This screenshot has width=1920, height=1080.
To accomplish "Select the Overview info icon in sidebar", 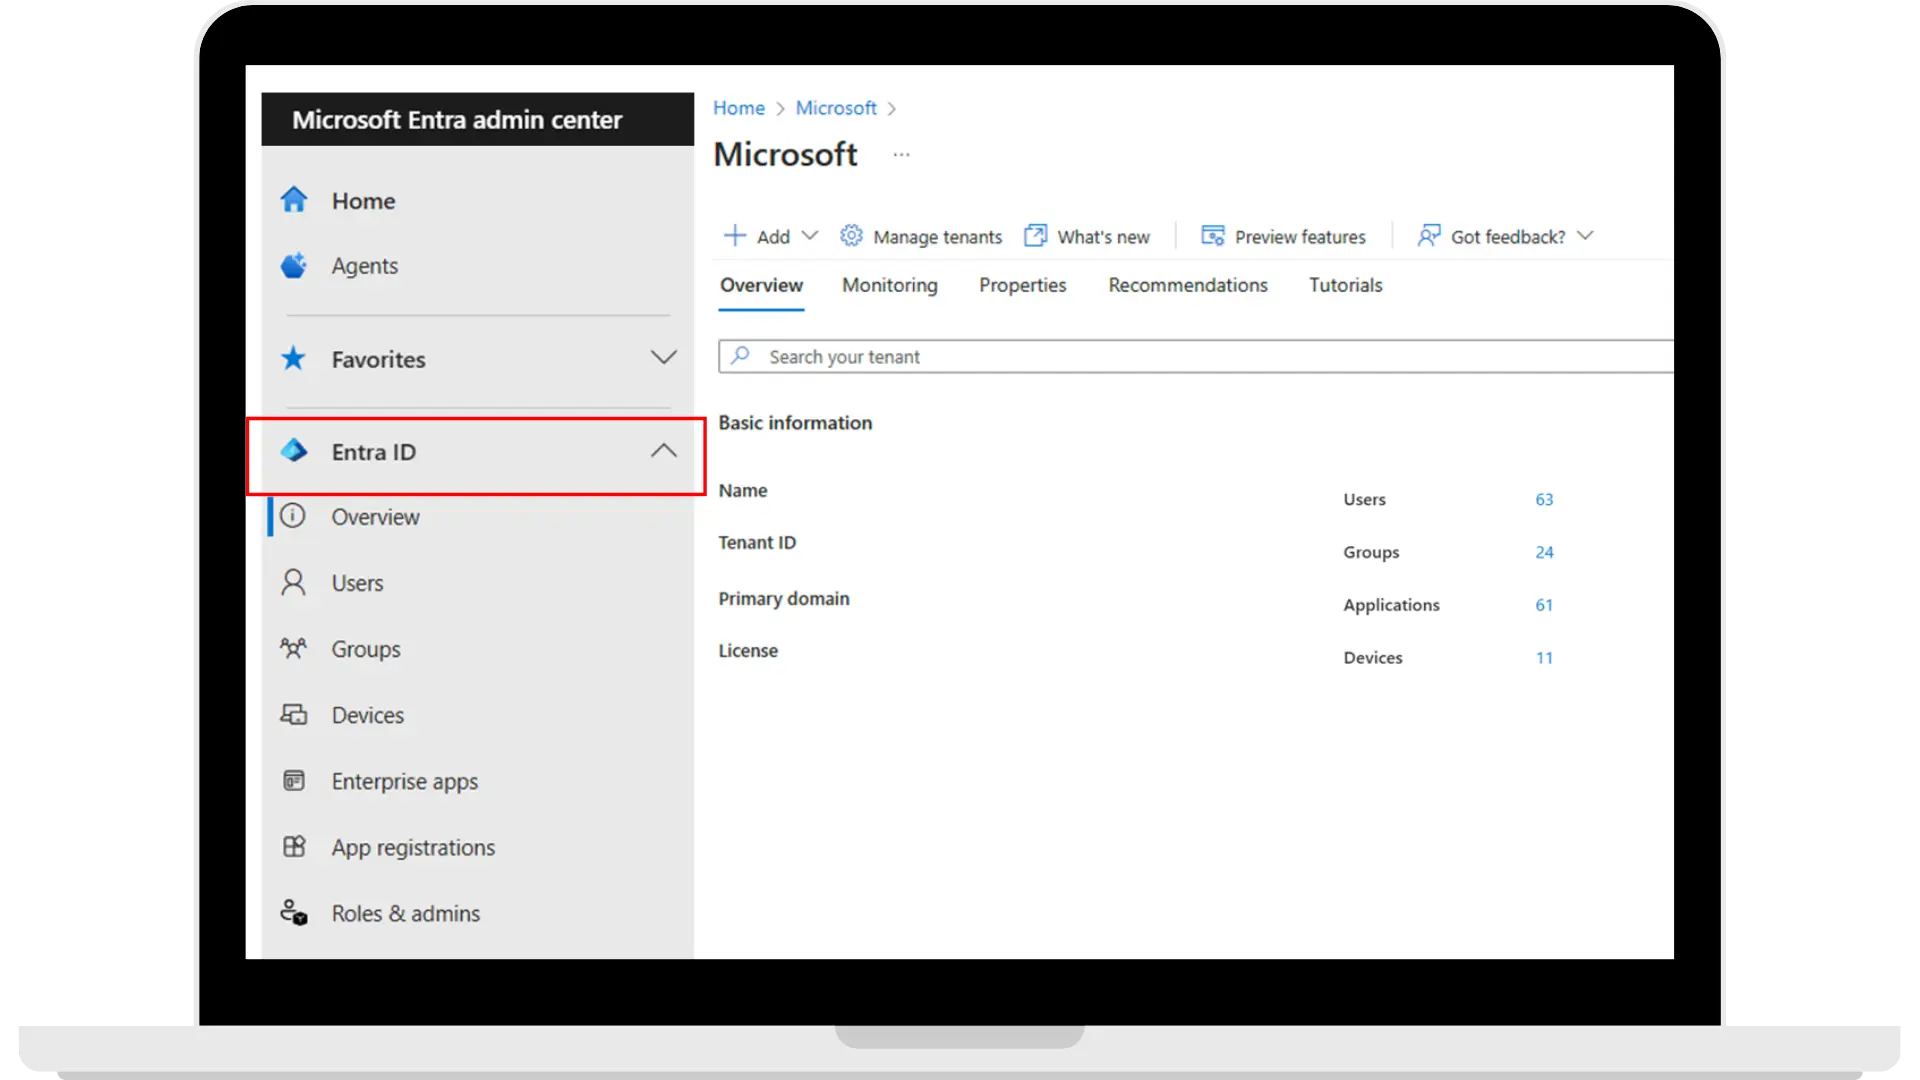I will pyautogui.click(x=293, y=516).
